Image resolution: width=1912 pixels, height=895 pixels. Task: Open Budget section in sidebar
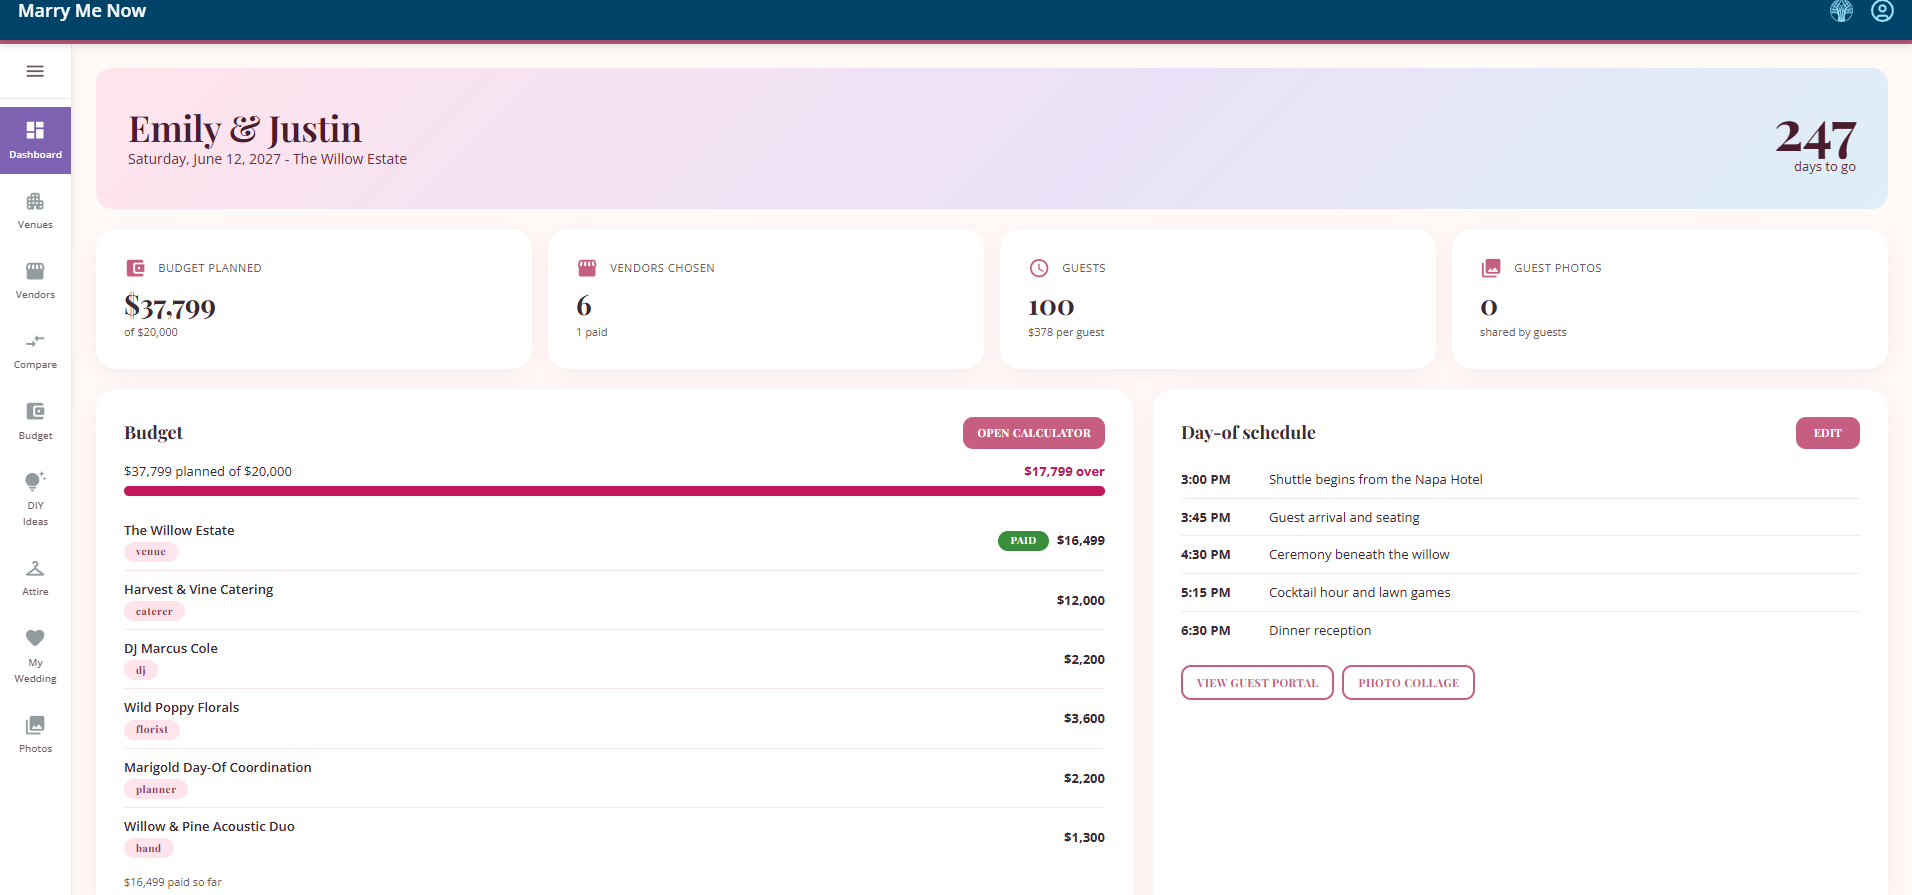pyautogui.click(x=35, y=421)
